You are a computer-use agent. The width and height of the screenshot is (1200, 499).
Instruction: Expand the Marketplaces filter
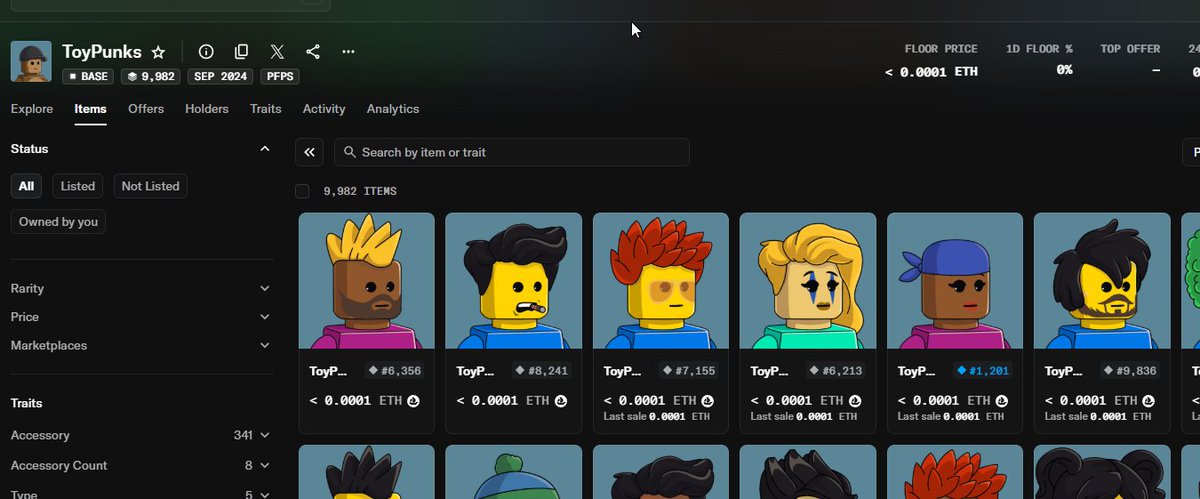coord(140,345)
